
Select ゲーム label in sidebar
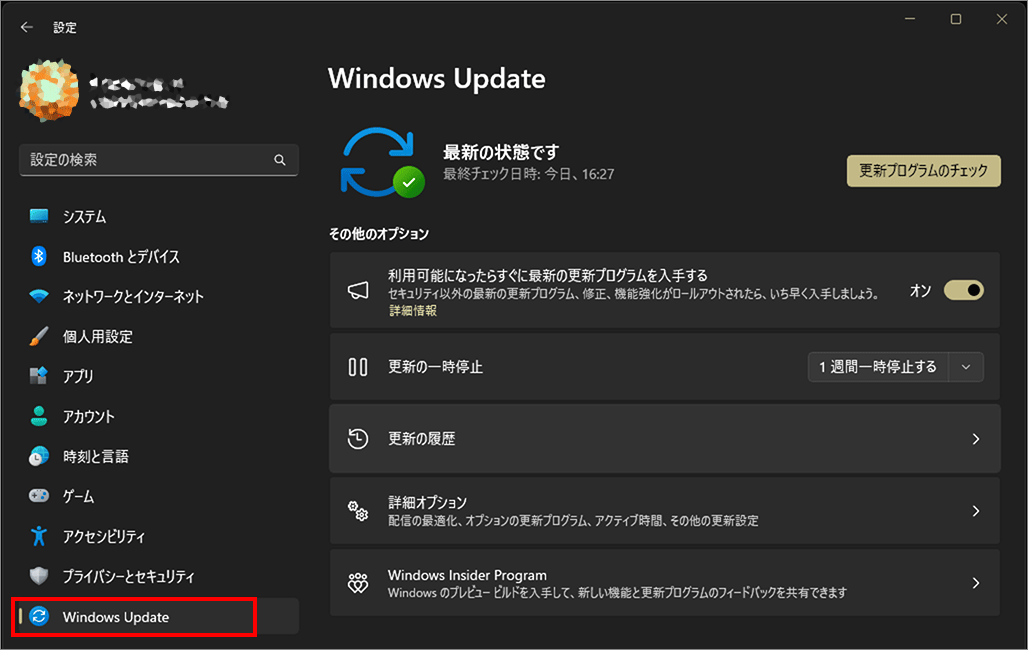tap(78, 497)
